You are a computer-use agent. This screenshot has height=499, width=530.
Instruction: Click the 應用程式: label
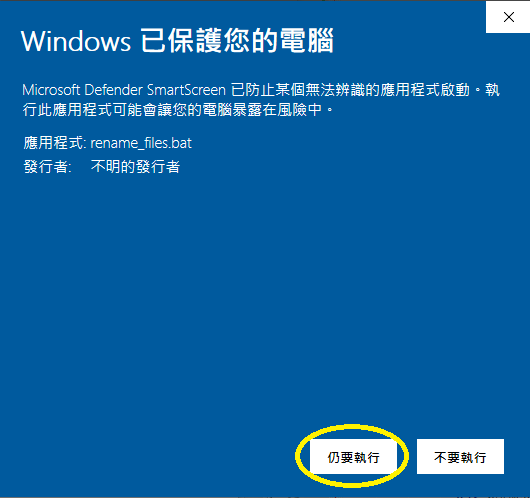click(55, 143)
